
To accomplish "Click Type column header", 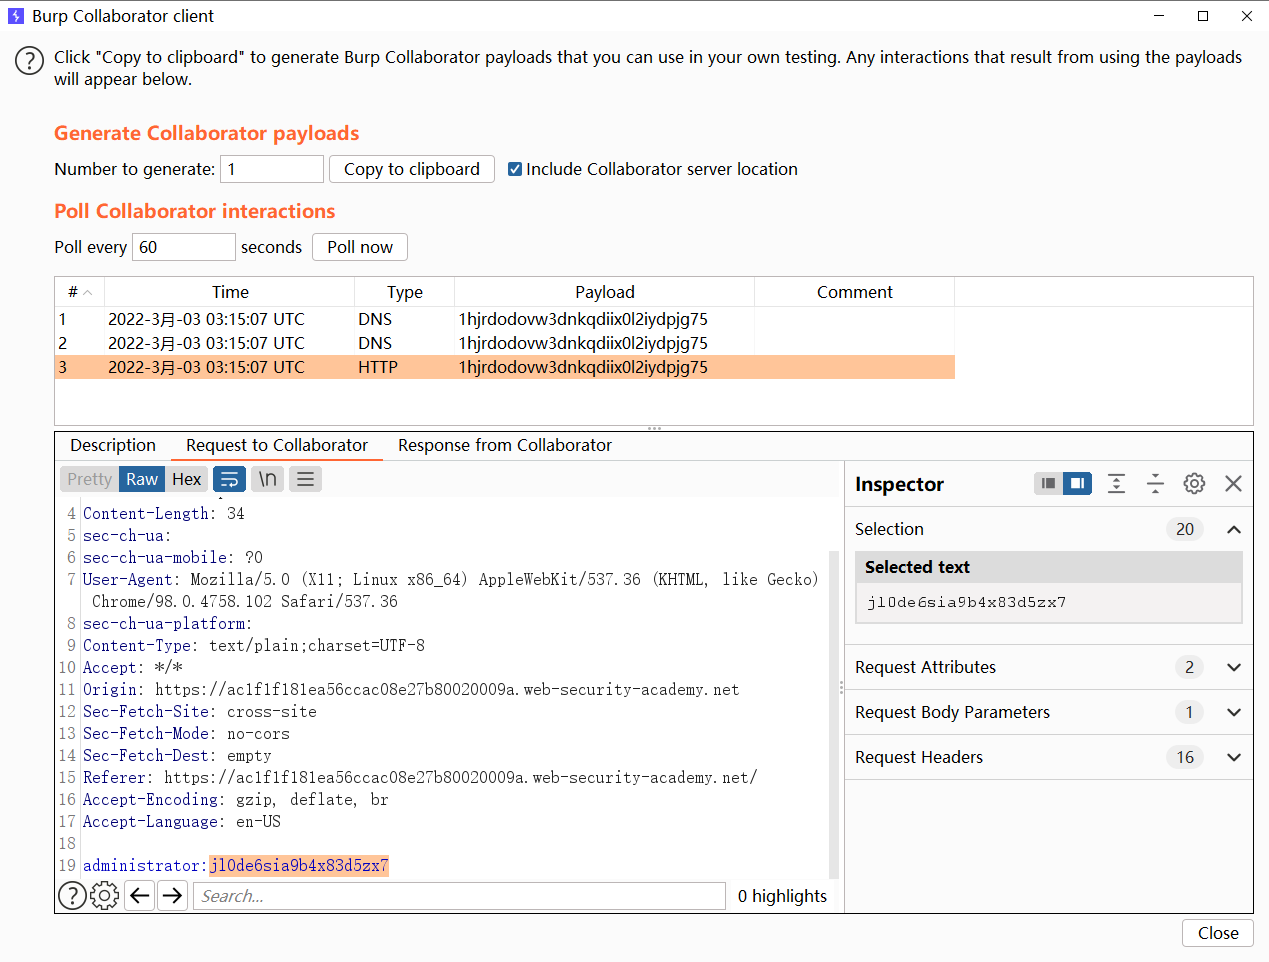I will [405, 292].
